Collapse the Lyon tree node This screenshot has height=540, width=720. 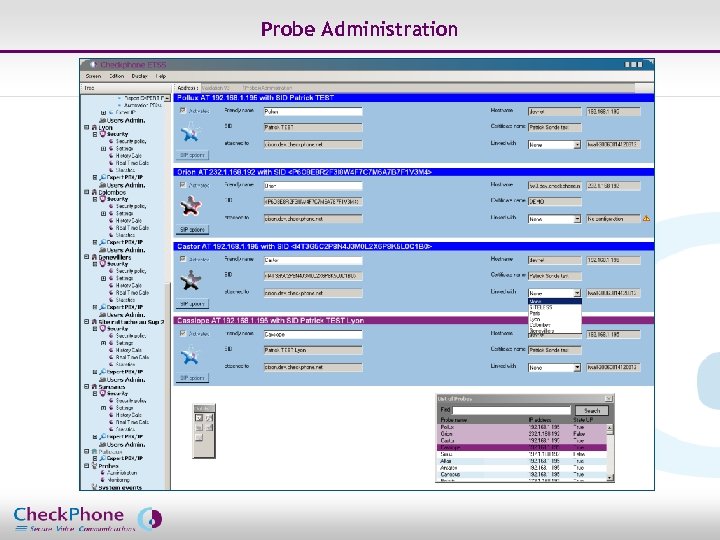(x=86, y=128)
